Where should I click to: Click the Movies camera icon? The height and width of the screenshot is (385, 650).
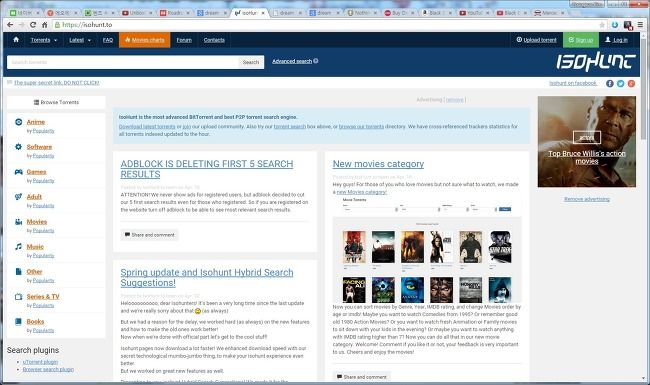(18, 222)
